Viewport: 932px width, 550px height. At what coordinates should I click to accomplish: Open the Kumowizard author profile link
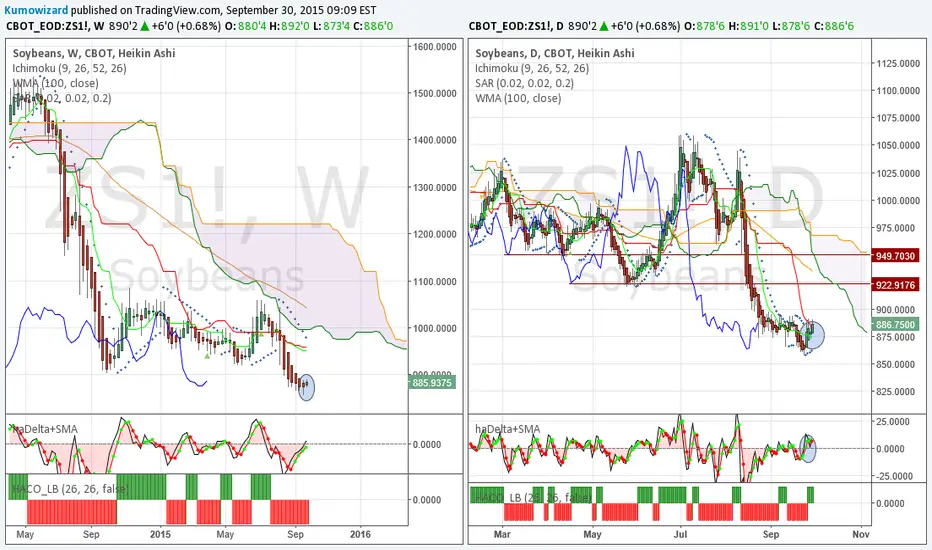(36, 10)
